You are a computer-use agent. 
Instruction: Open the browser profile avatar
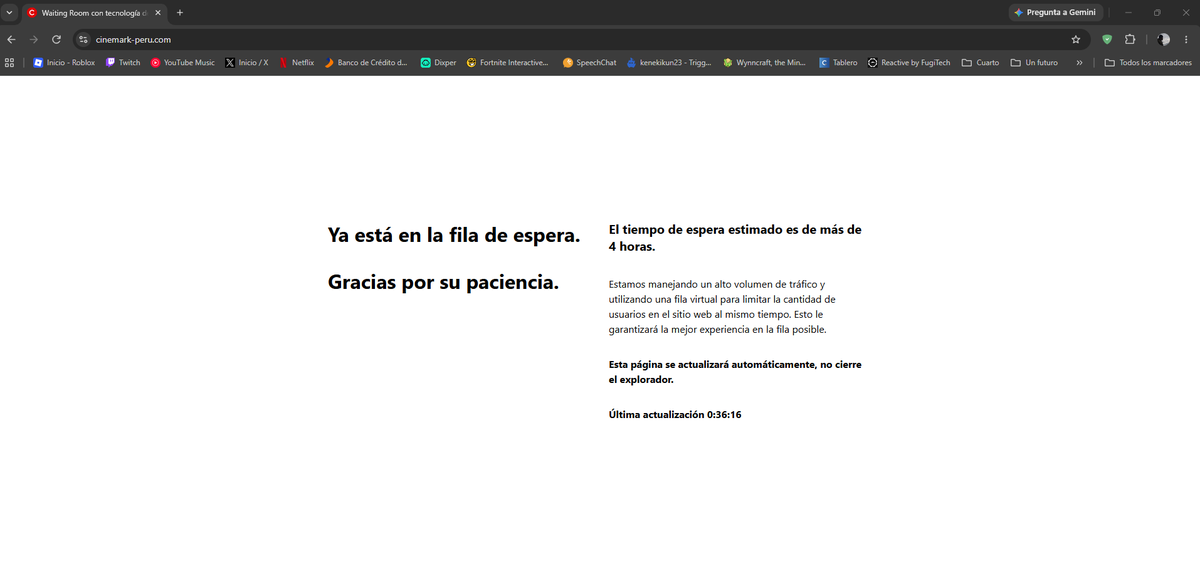pos(1163,39)
